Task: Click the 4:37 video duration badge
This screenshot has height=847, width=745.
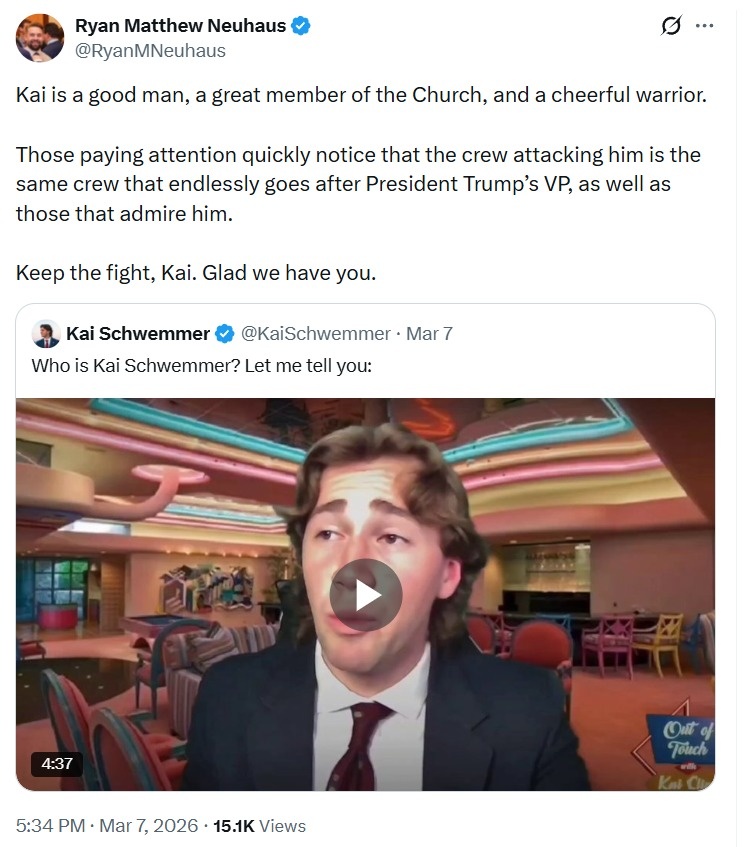Action: [x=57, y=763]
